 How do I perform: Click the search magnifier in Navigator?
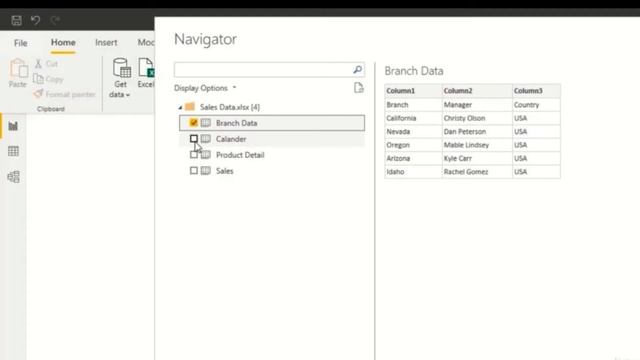(358, 70)
